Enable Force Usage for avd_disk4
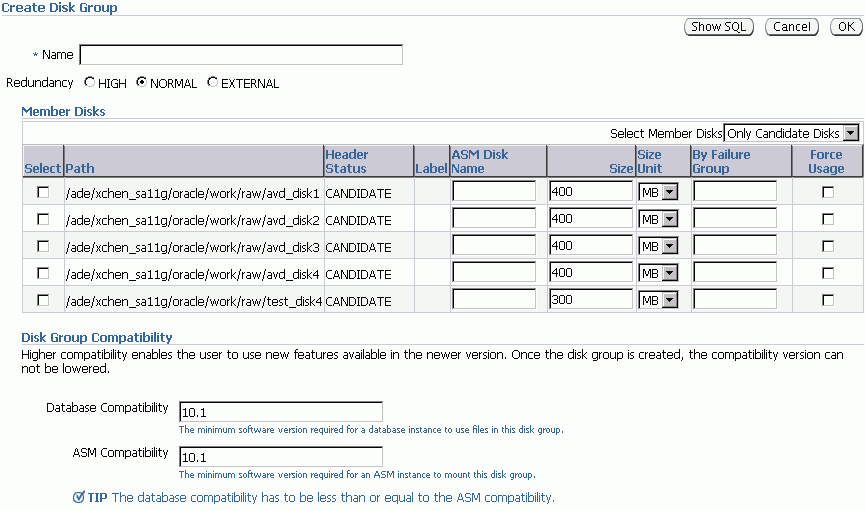Image resolution: width=865 pixels, height=511 pixels. pyautogui.click(x=827, y=273)
